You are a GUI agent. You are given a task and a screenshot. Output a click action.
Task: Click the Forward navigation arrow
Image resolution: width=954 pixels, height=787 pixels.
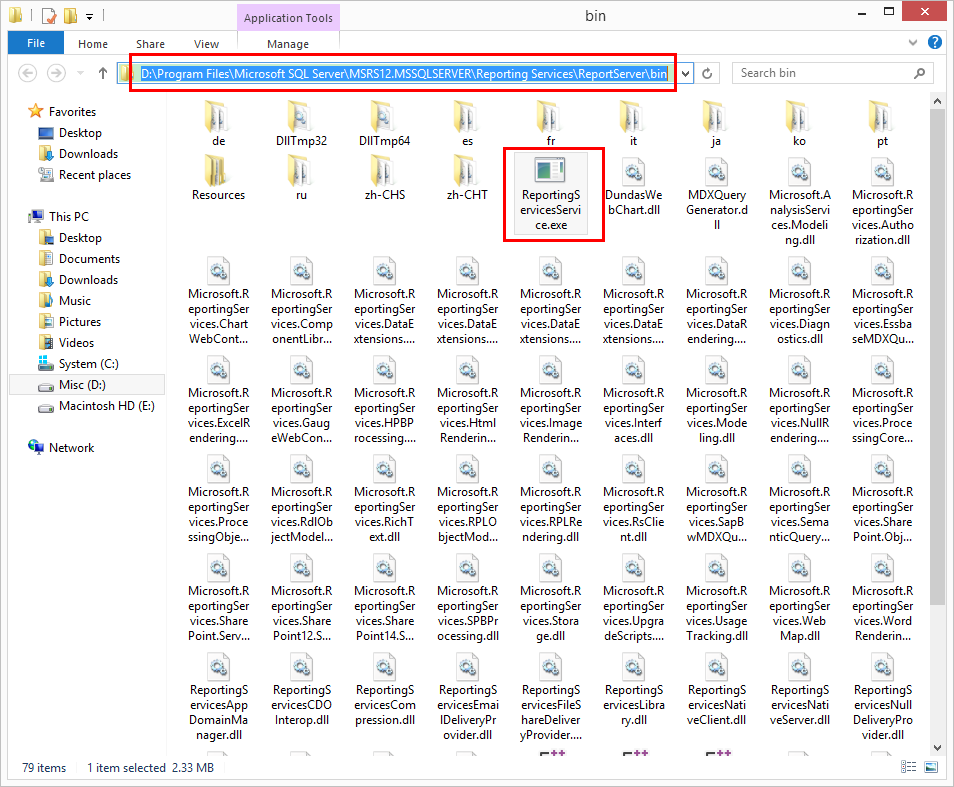point(57,74)
